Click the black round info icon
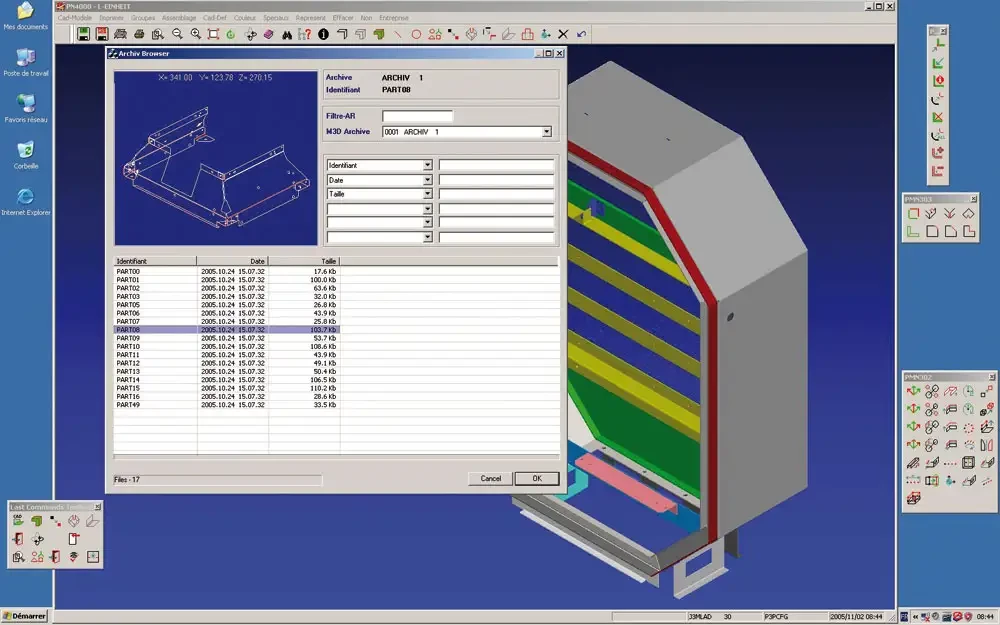 323,34
